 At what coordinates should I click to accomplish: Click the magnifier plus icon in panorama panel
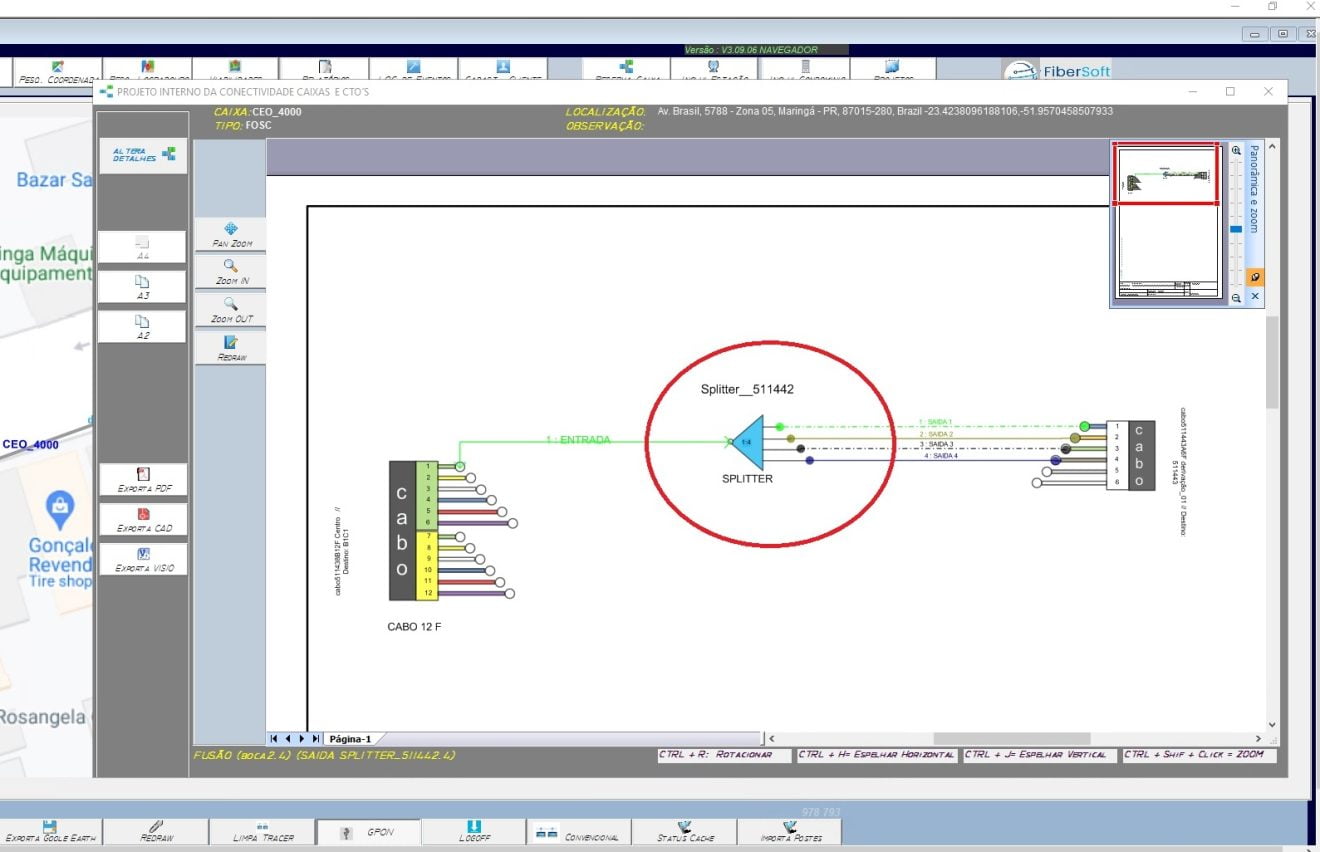tap(1236, 151)
